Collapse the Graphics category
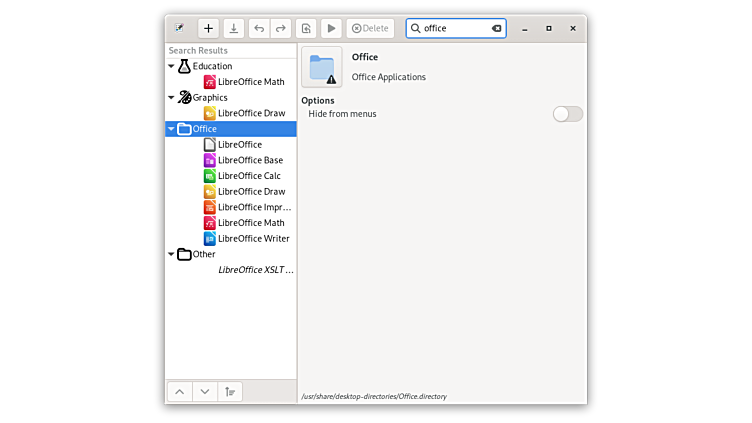 (x=171, y=98)
